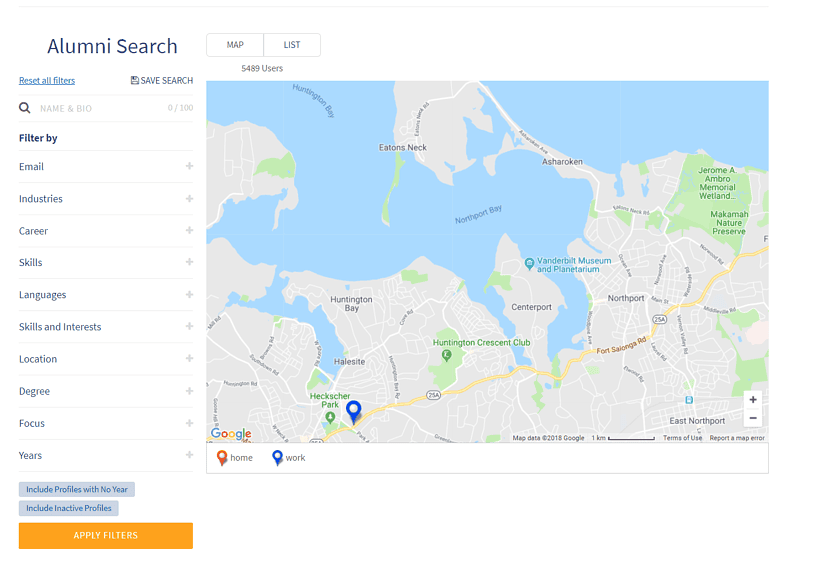Switch to the LIST view tab
The width and height of the screenshot is (833, 563).
point(292,45)
